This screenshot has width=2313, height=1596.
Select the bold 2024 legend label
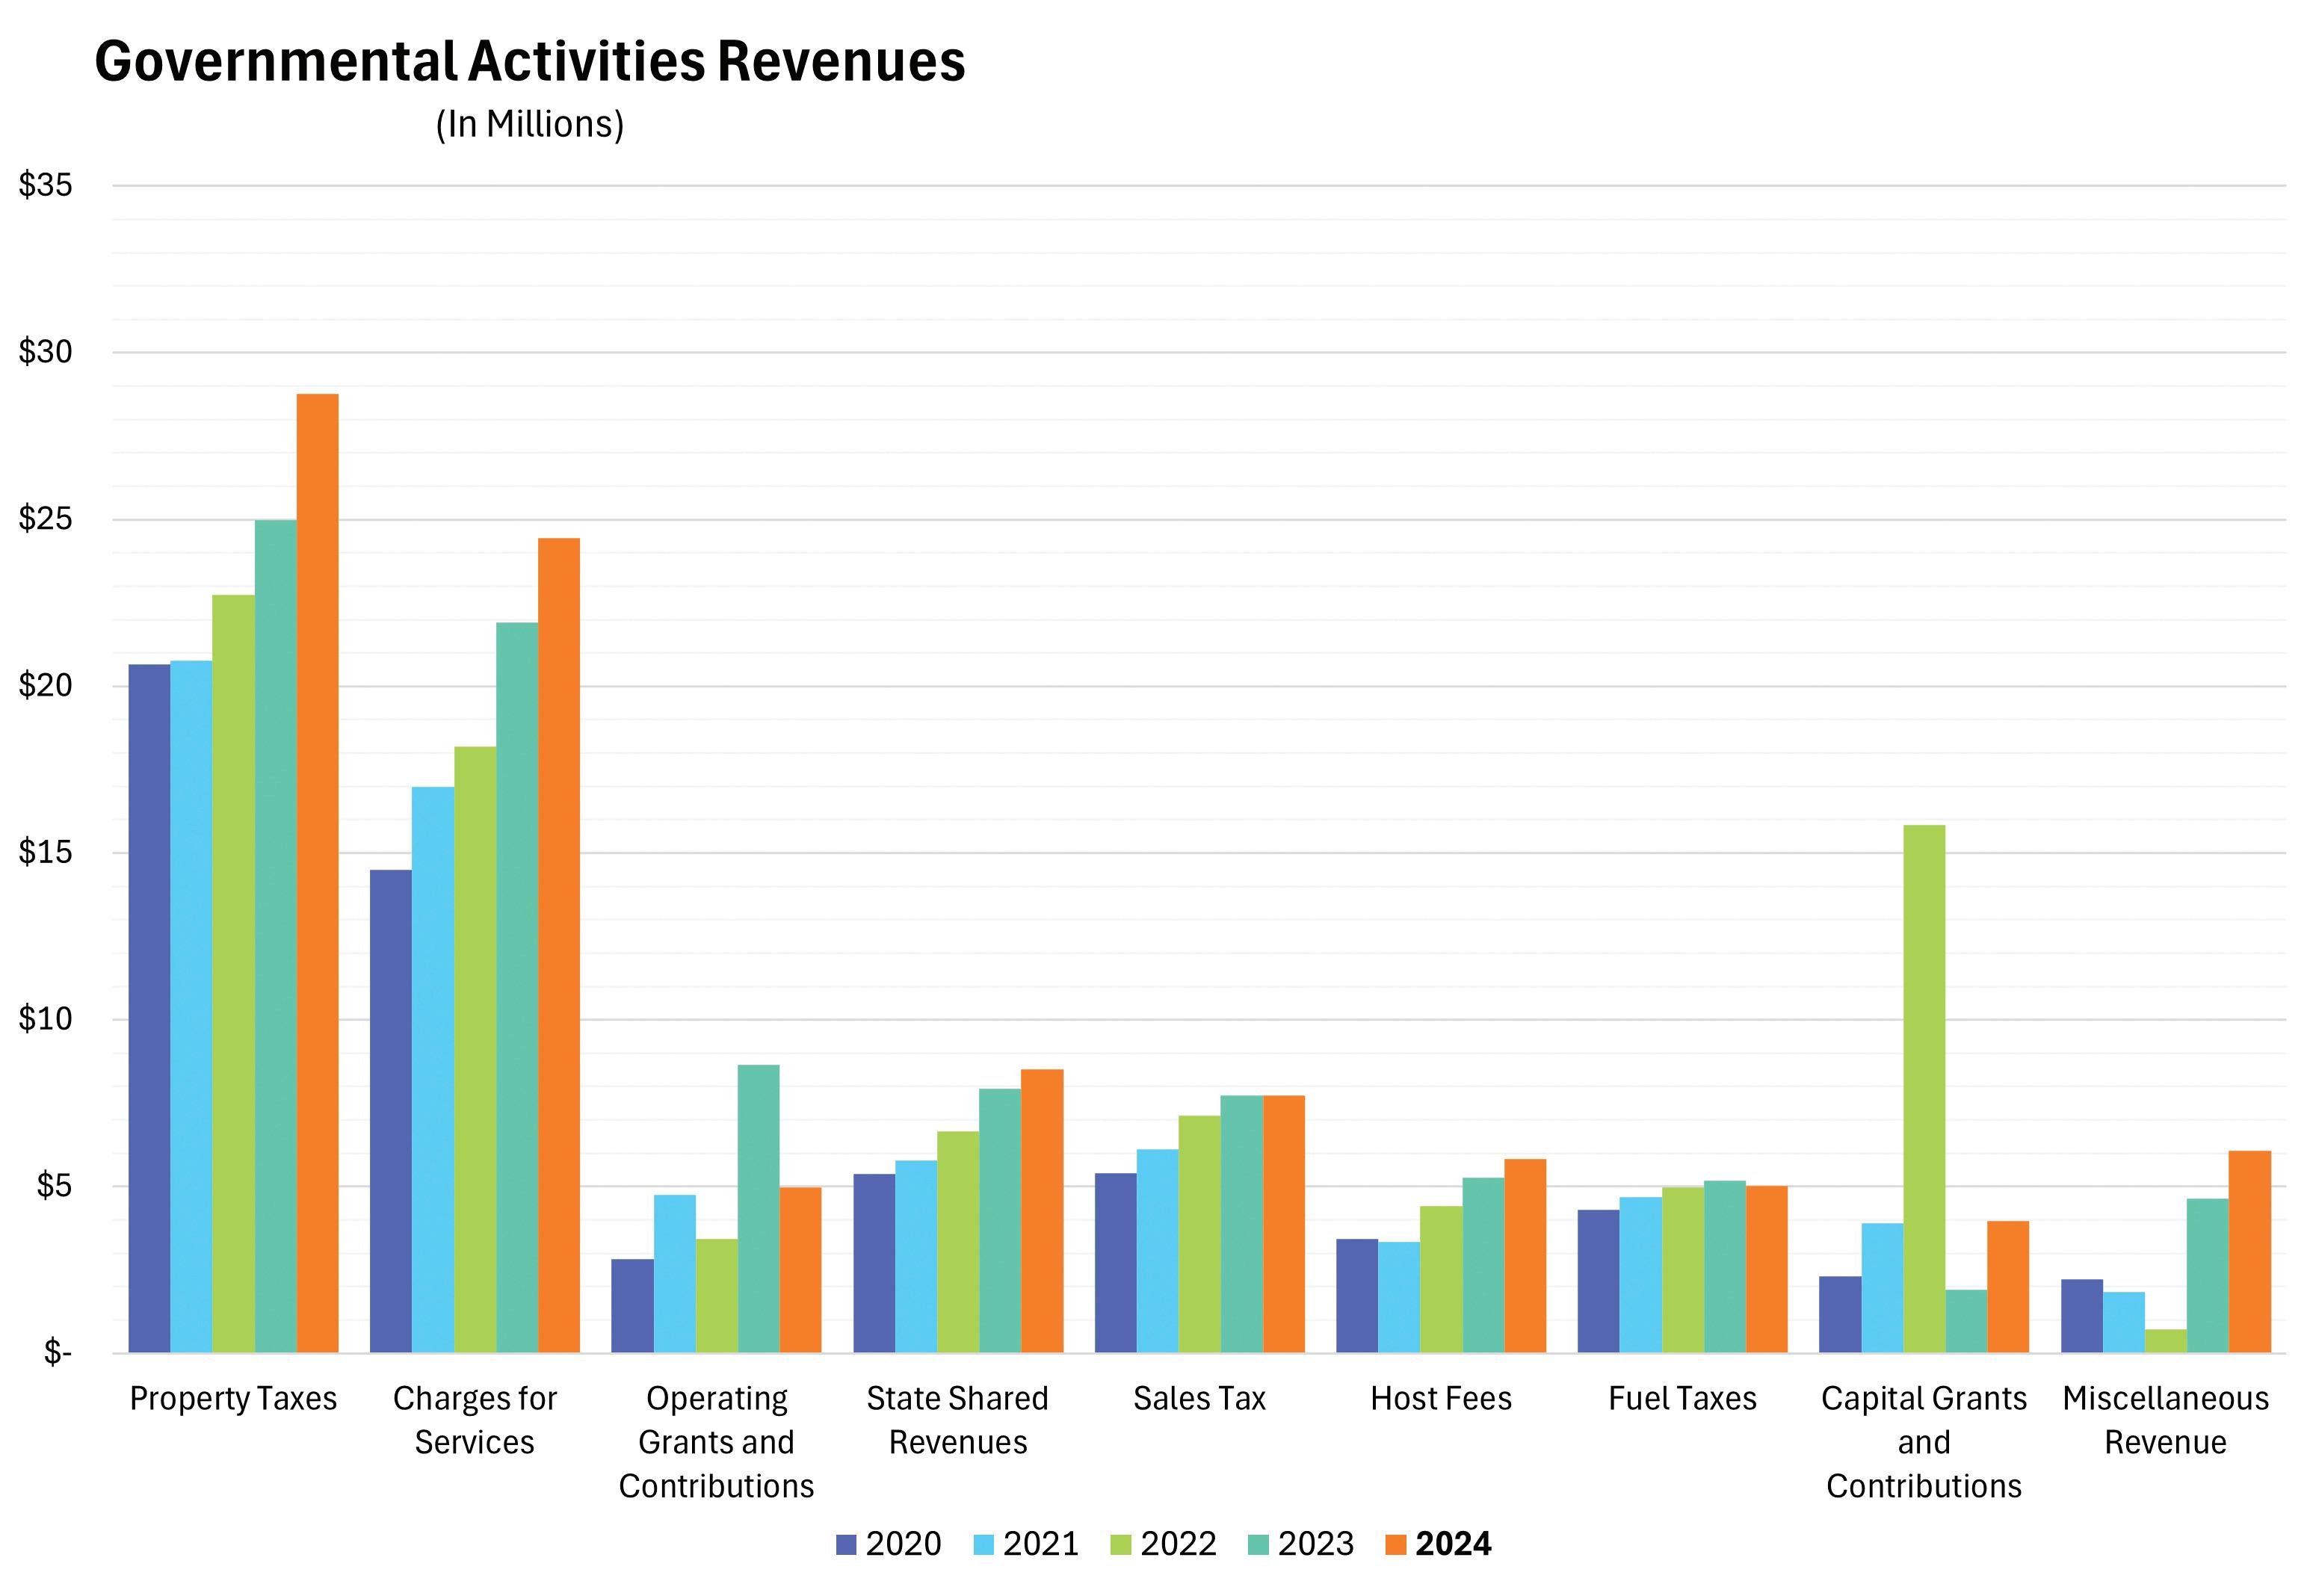1453,1544
